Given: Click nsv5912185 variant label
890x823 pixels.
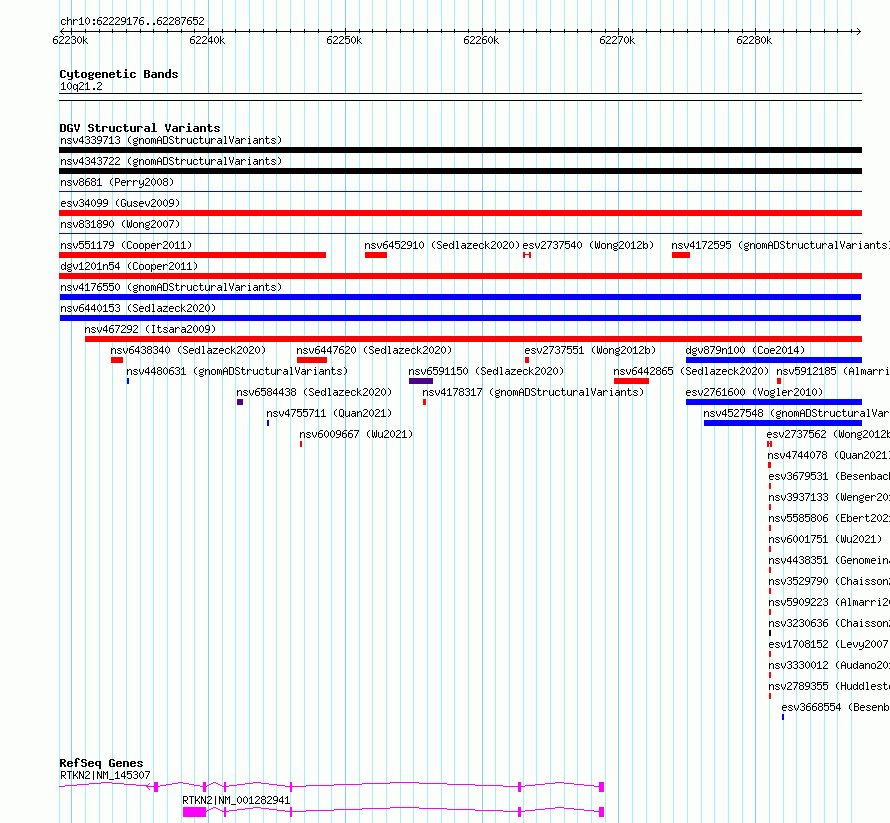Looking at the screenshot, I should point(833,371).
